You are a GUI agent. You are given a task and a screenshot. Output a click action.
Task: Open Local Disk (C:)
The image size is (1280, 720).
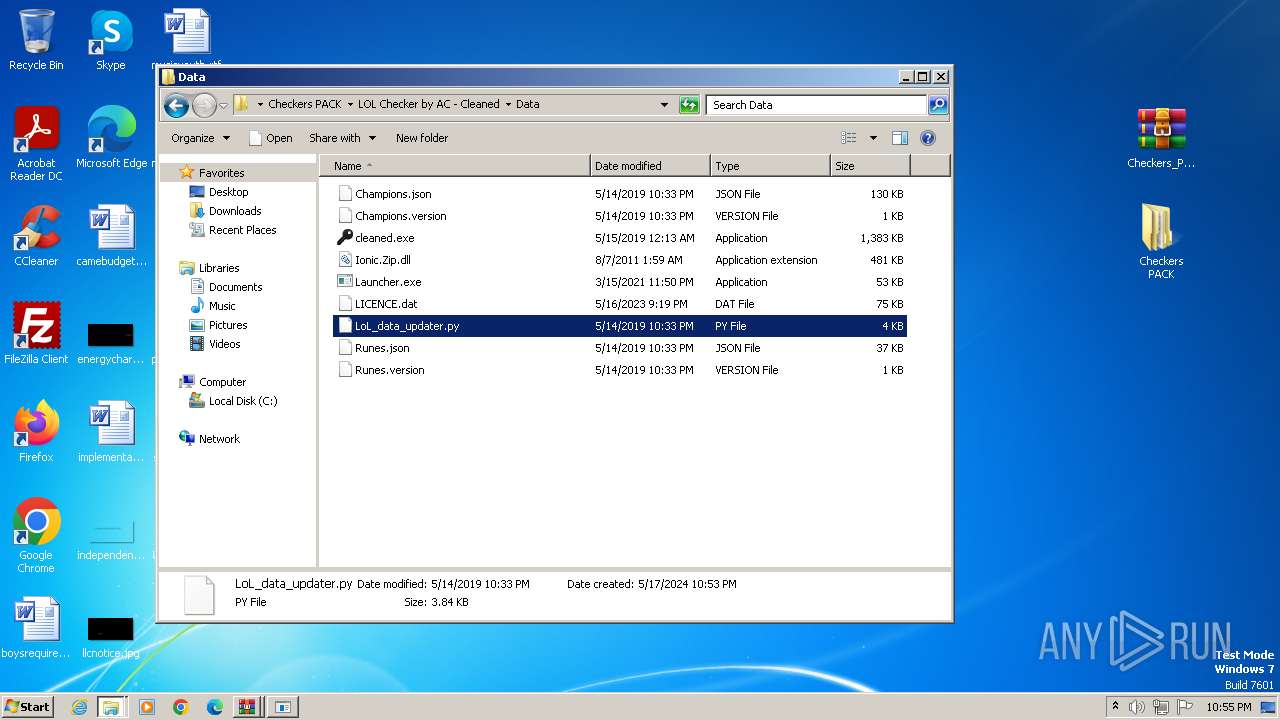(242, 401)
